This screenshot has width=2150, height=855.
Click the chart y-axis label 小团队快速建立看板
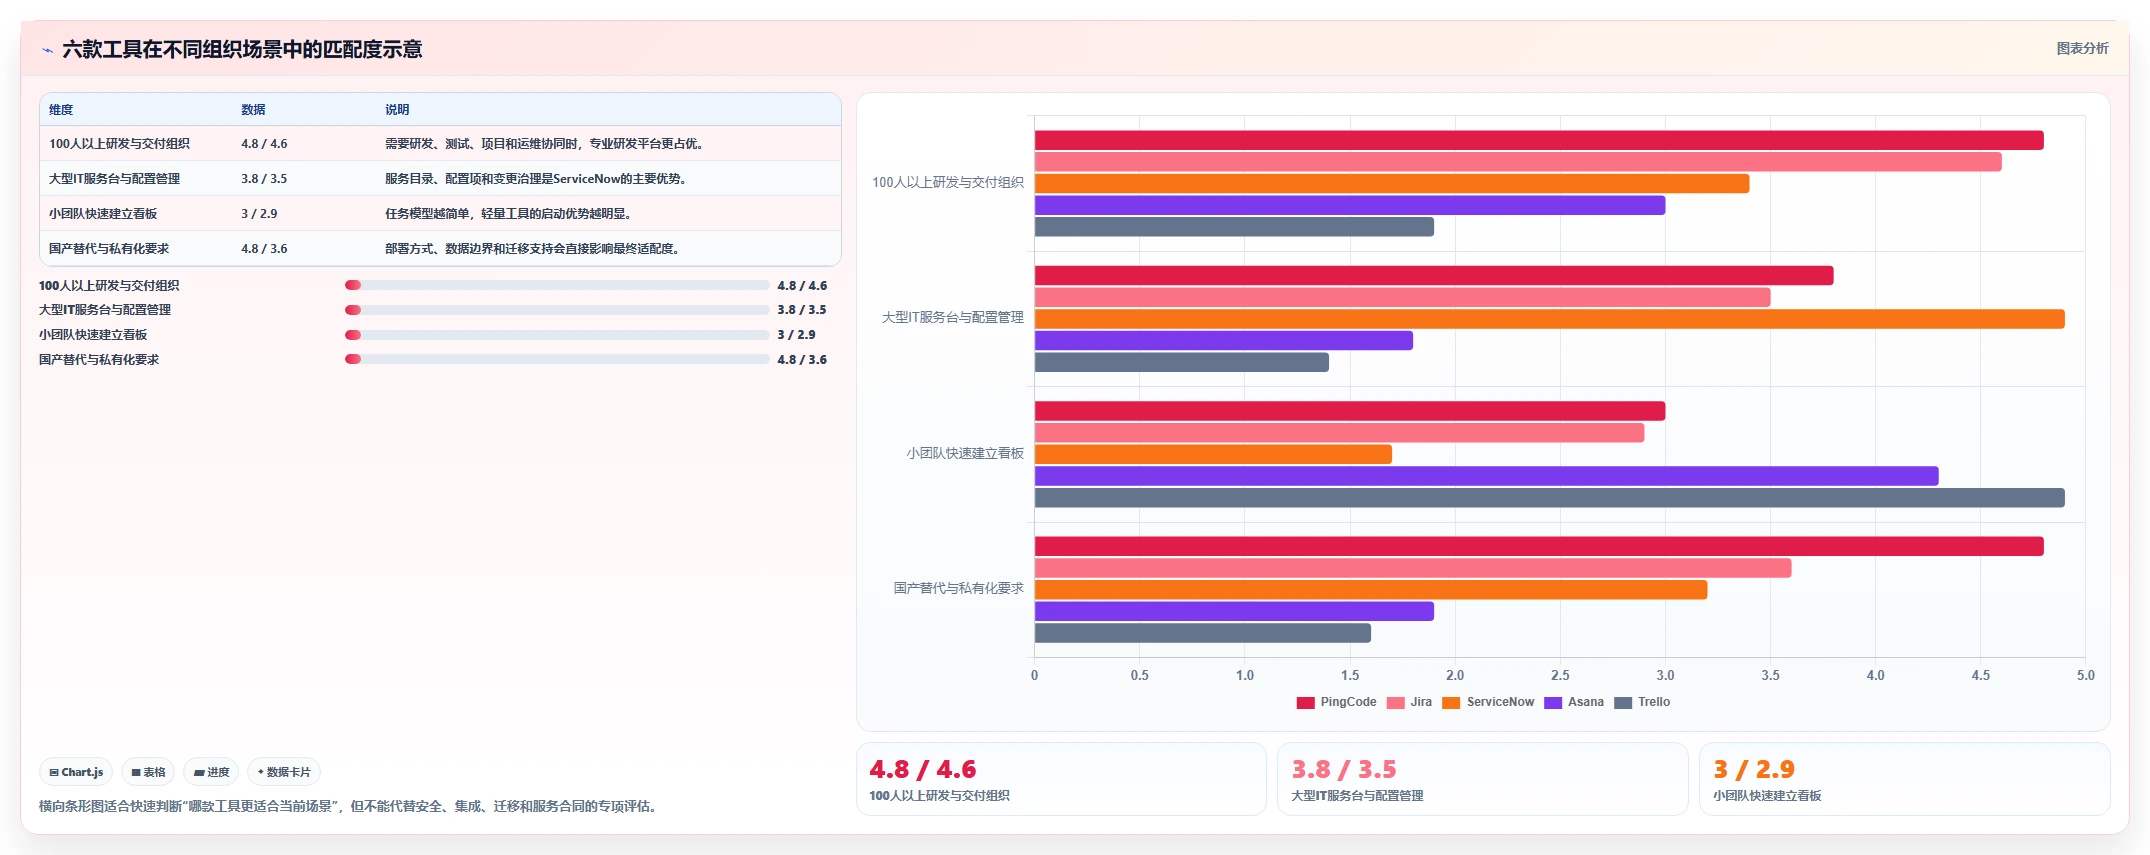point(965,453)
